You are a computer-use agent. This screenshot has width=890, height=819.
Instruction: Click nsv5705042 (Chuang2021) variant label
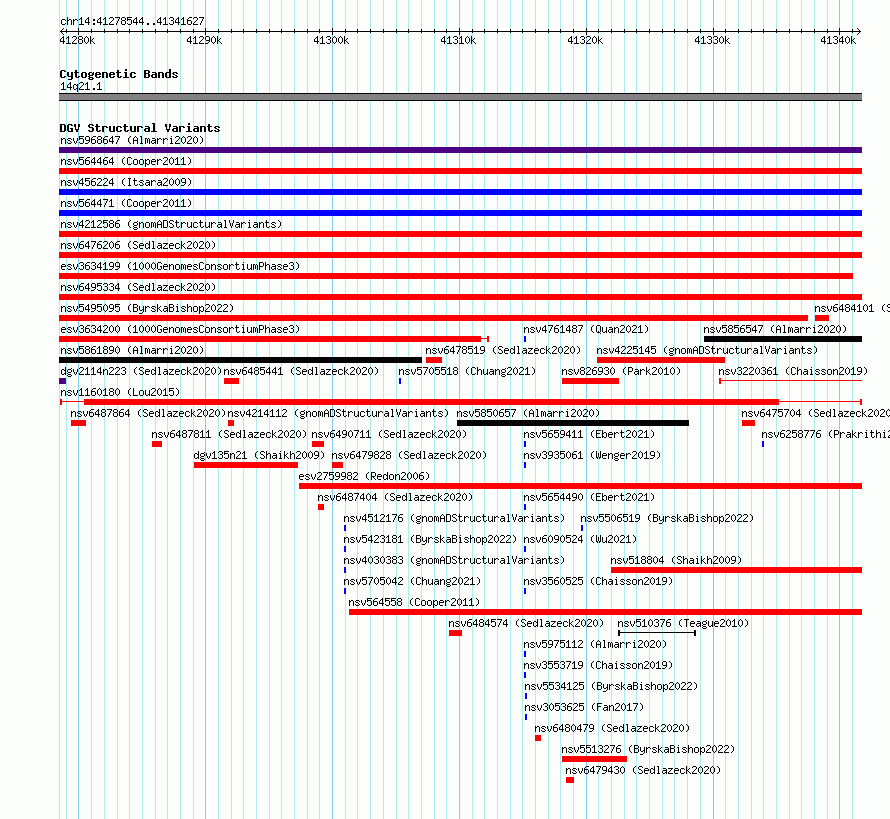[x=412, y=581]
